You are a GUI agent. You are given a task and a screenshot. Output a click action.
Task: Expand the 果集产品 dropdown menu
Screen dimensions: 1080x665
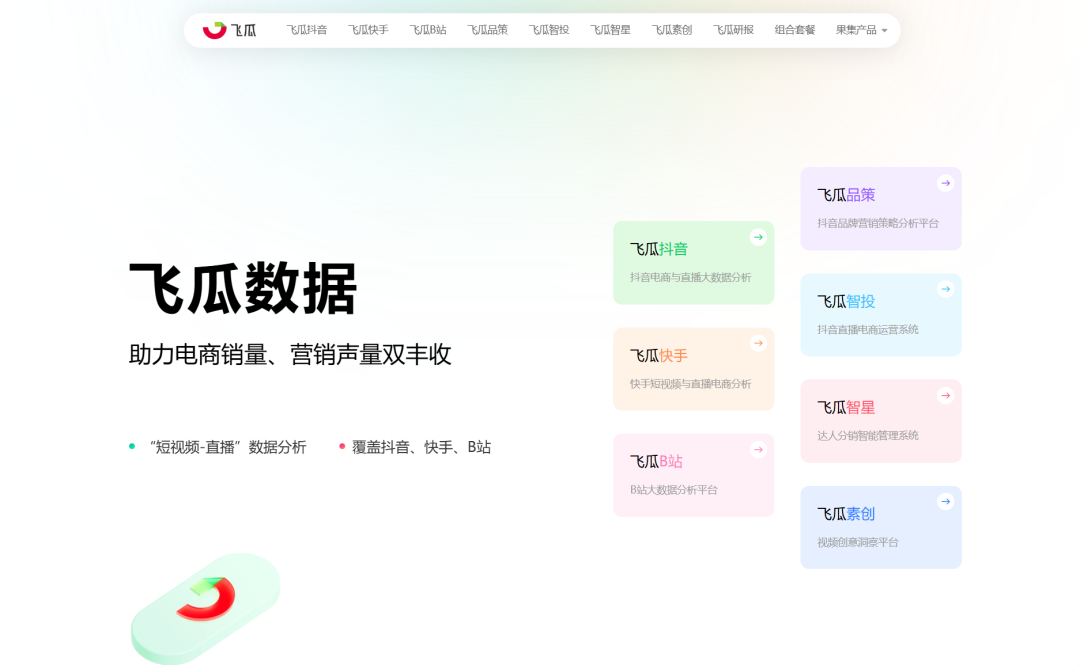click(x=861, y=30)
